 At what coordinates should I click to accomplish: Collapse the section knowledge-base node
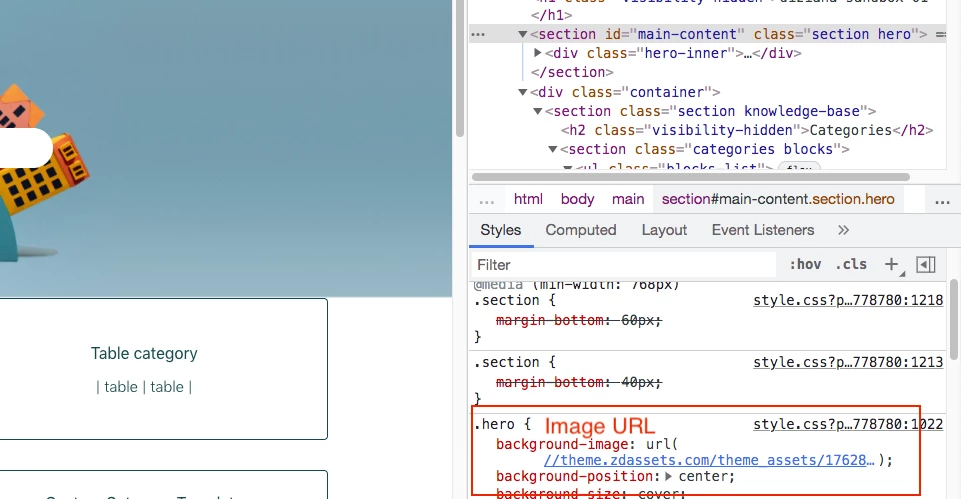[x=537, y=111]
